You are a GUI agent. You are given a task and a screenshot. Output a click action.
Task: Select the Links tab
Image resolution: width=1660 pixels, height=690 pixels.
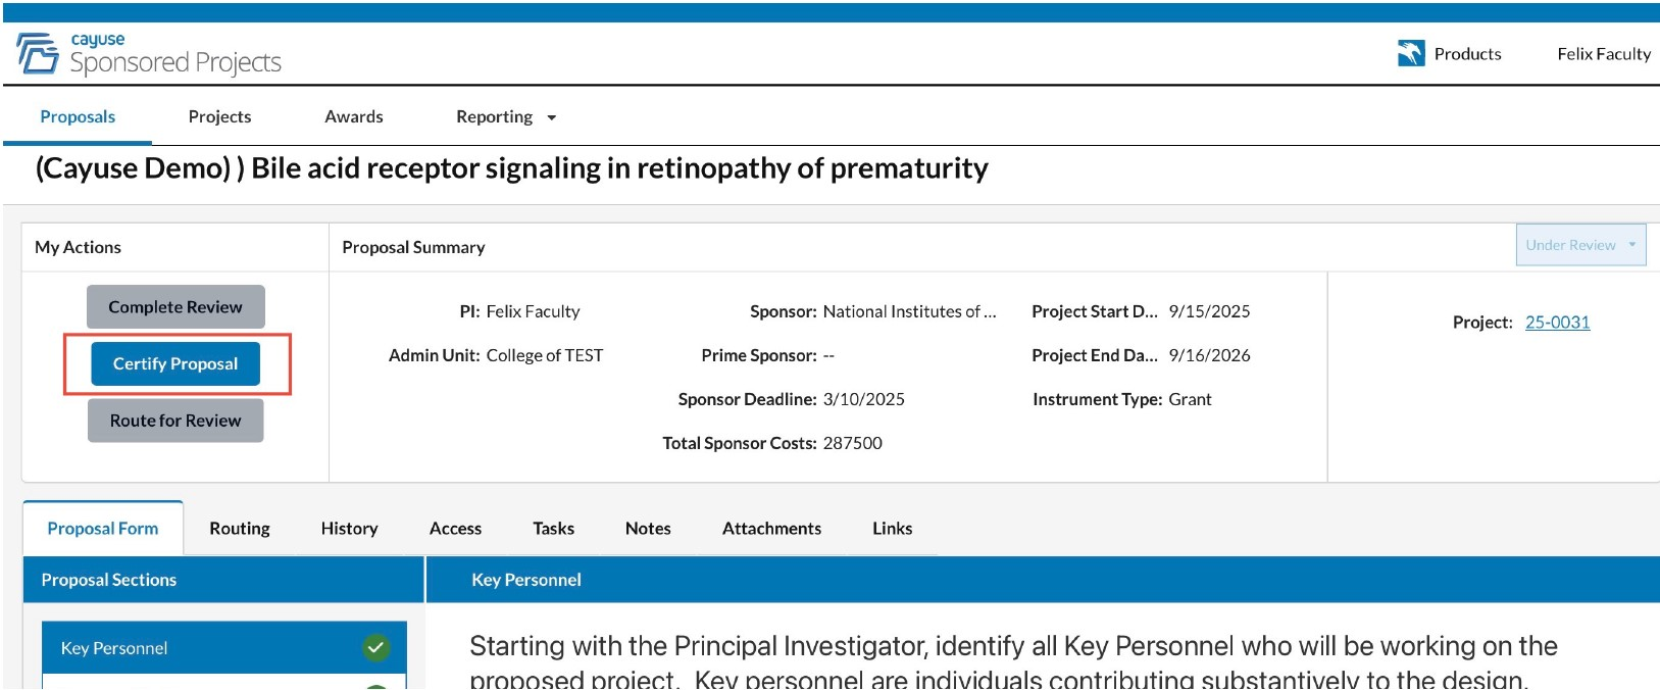[x=892, y=528]
